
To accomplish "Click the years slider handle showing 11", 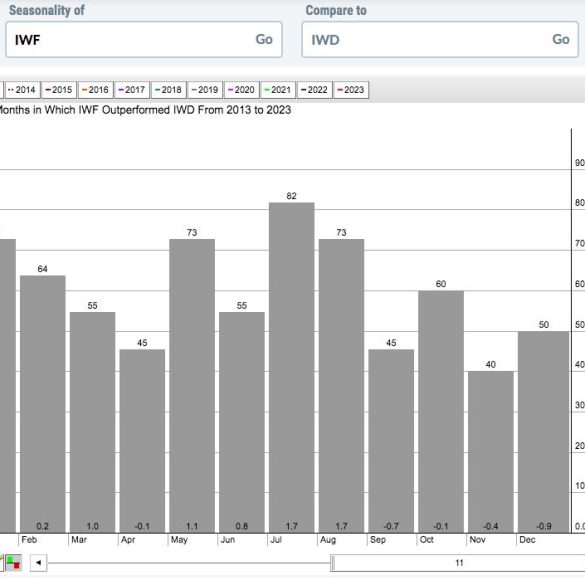I will pos(458,563).
